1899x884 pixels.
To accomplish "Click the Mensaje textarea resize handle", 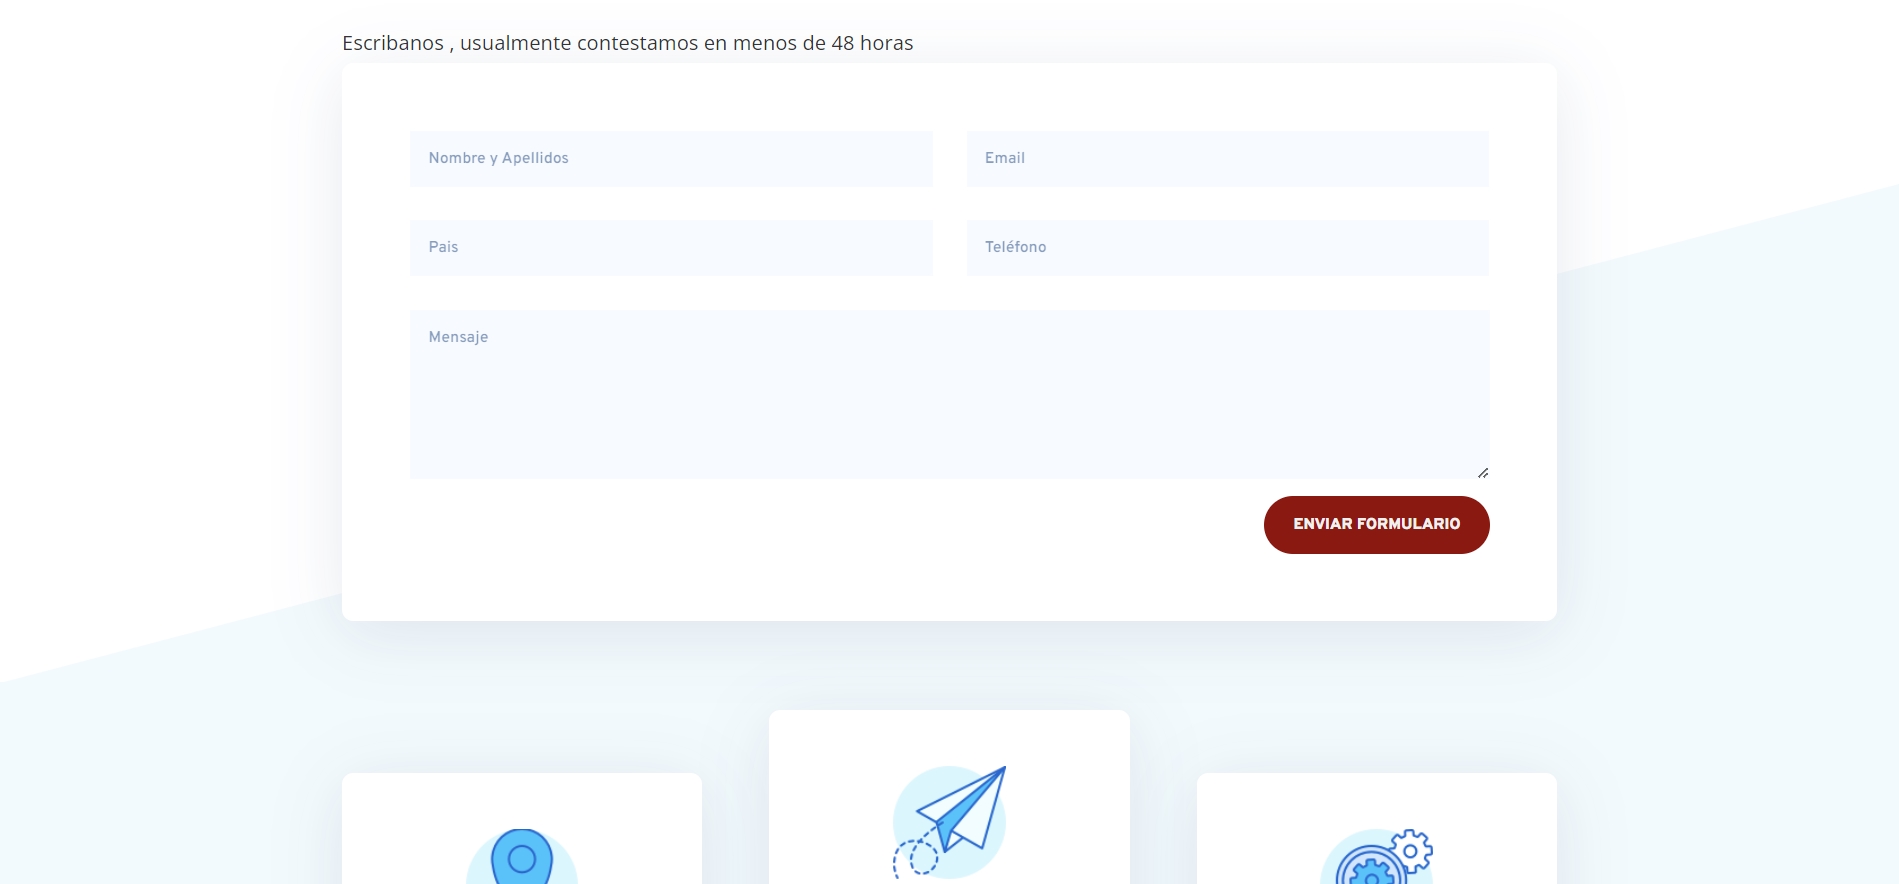I will point(1483,472).
